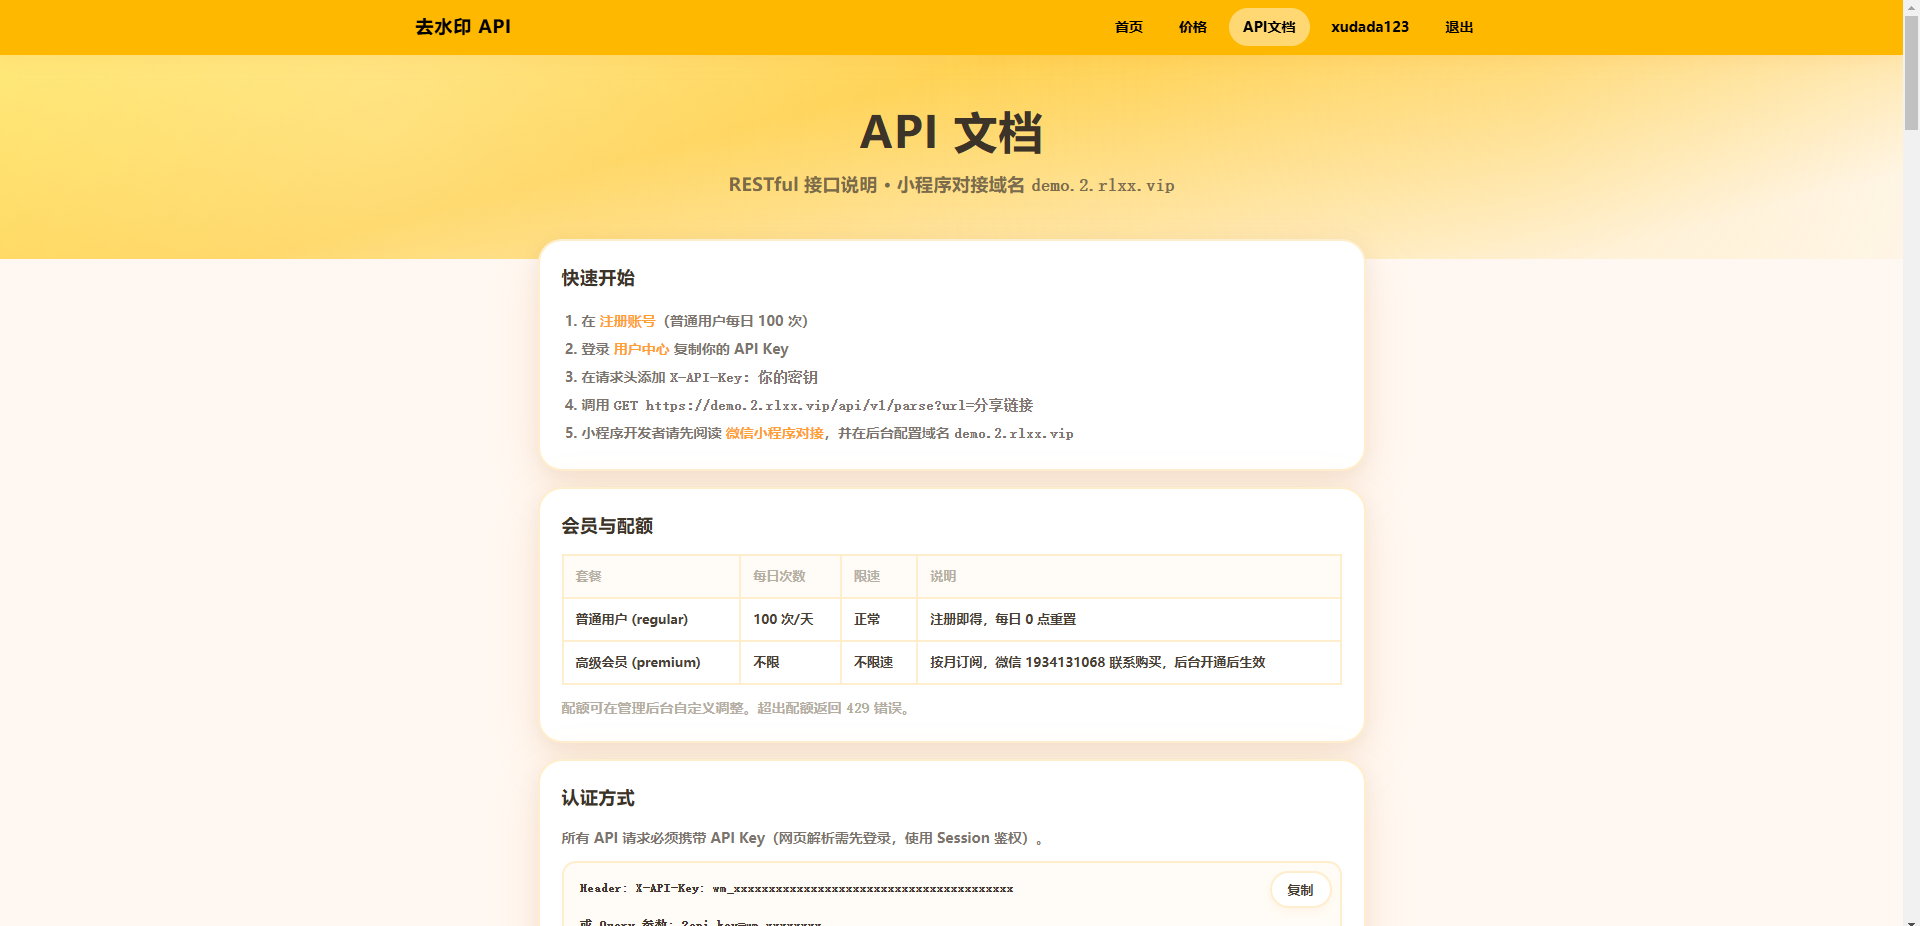Screen dimensions: 1920x926
Task: Go to the 首页 nav item
Action: pos(1128,27)
